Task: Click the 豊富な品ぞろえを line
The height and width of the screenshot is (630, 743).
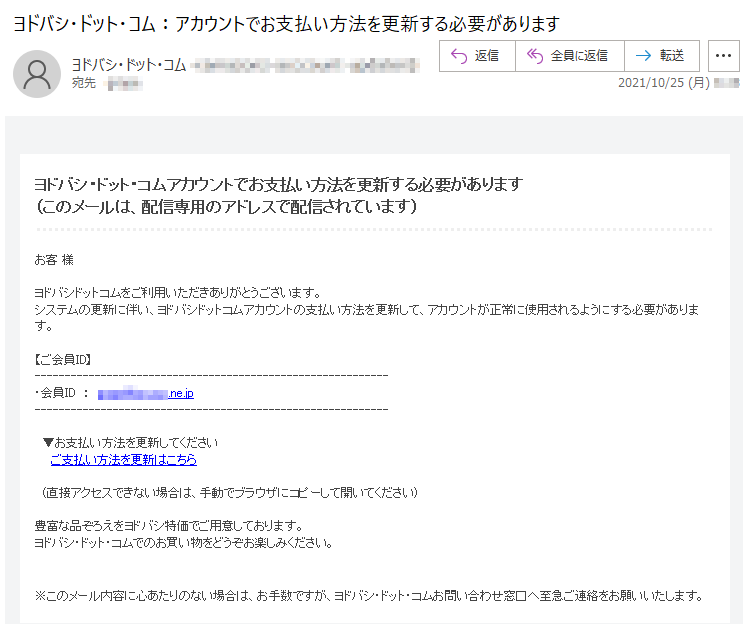Action: (x=169, y=526)
